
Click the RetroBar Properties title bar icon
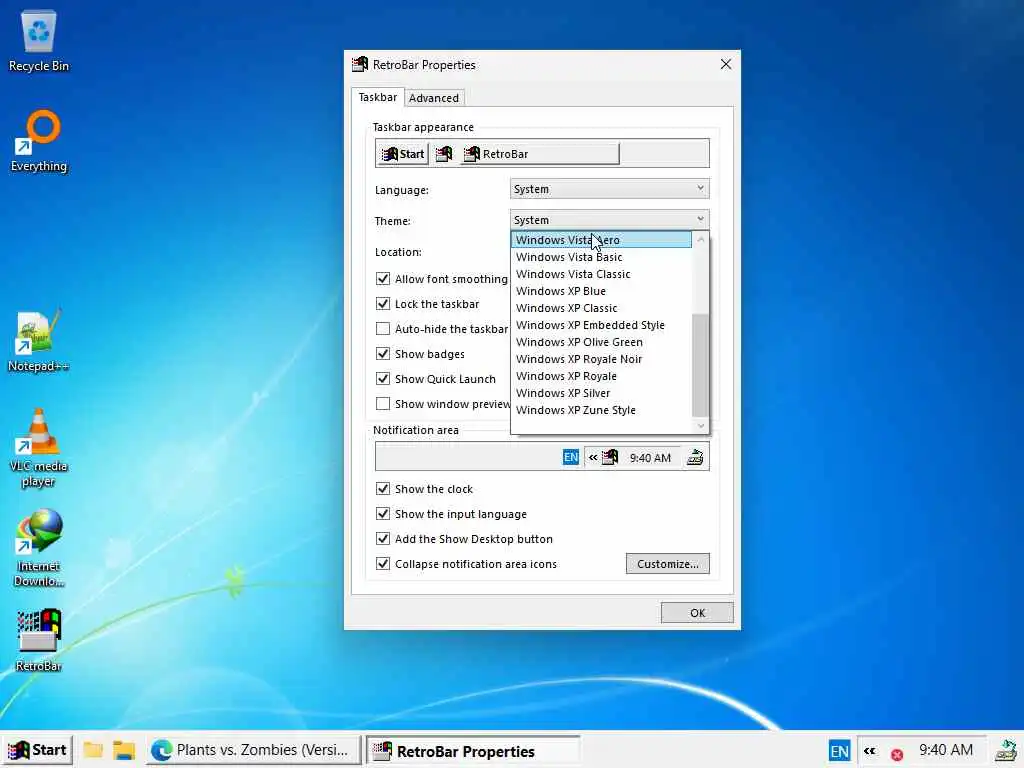pos(360,64)
